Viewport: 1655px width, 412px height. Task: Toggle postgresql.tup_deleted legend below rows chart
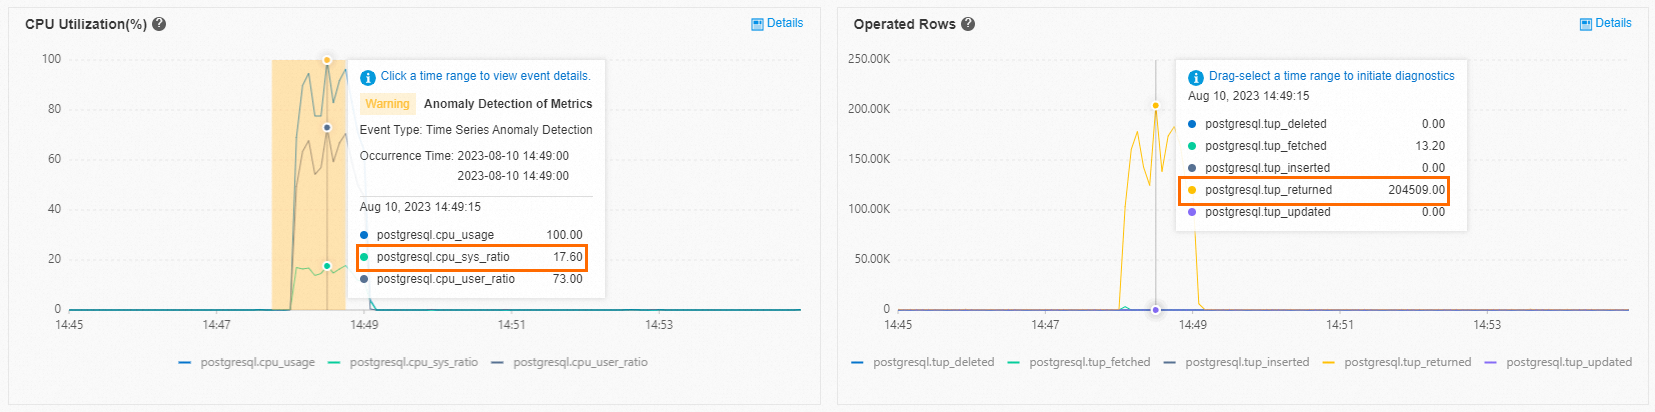923,362
